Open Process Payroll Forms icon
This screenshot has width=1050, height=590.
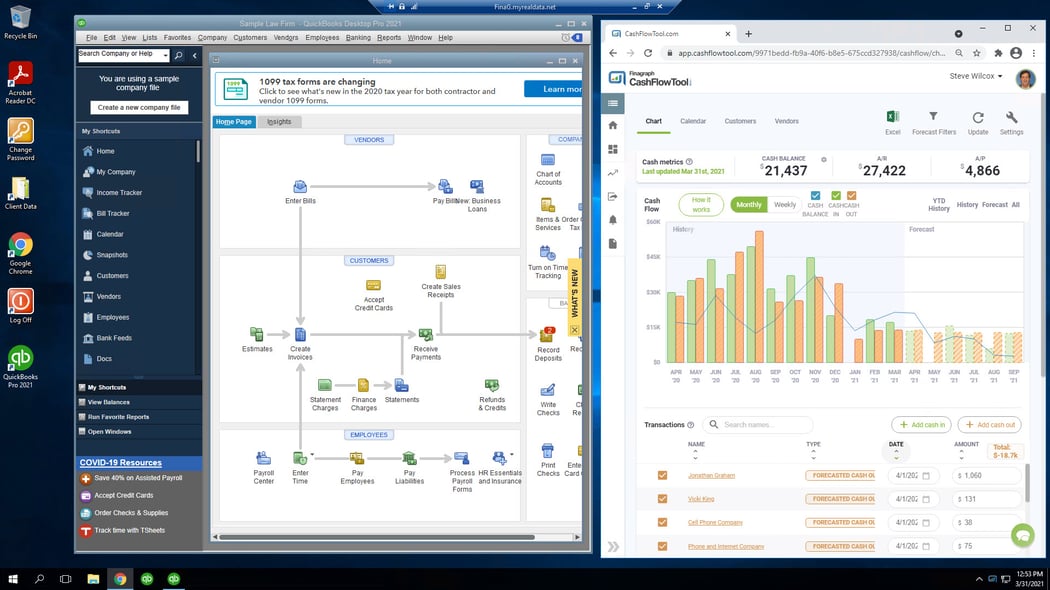[x=461, y=458]
